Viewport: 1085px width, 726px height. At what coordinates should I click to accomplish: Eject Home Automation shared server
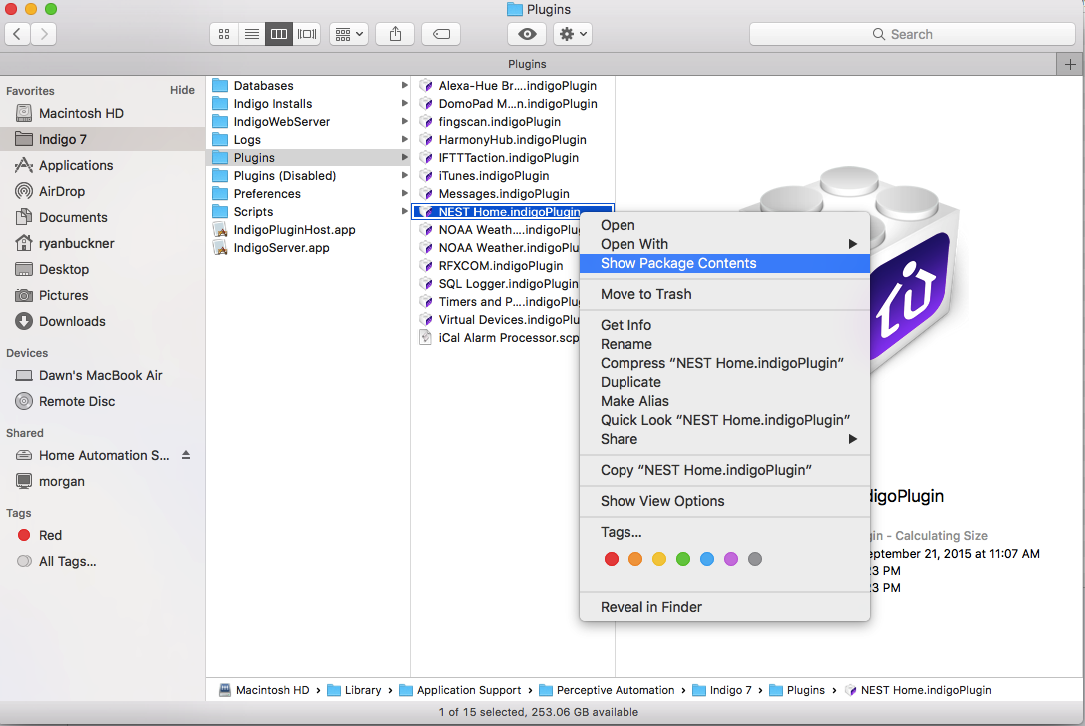(x=185, y=455)
